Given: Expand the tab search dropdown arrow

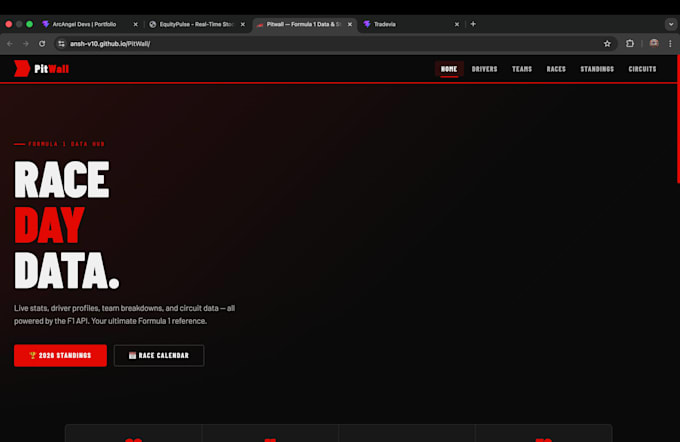Looking at the screenshot, I should pyautogui.click(x=671, y=24).
